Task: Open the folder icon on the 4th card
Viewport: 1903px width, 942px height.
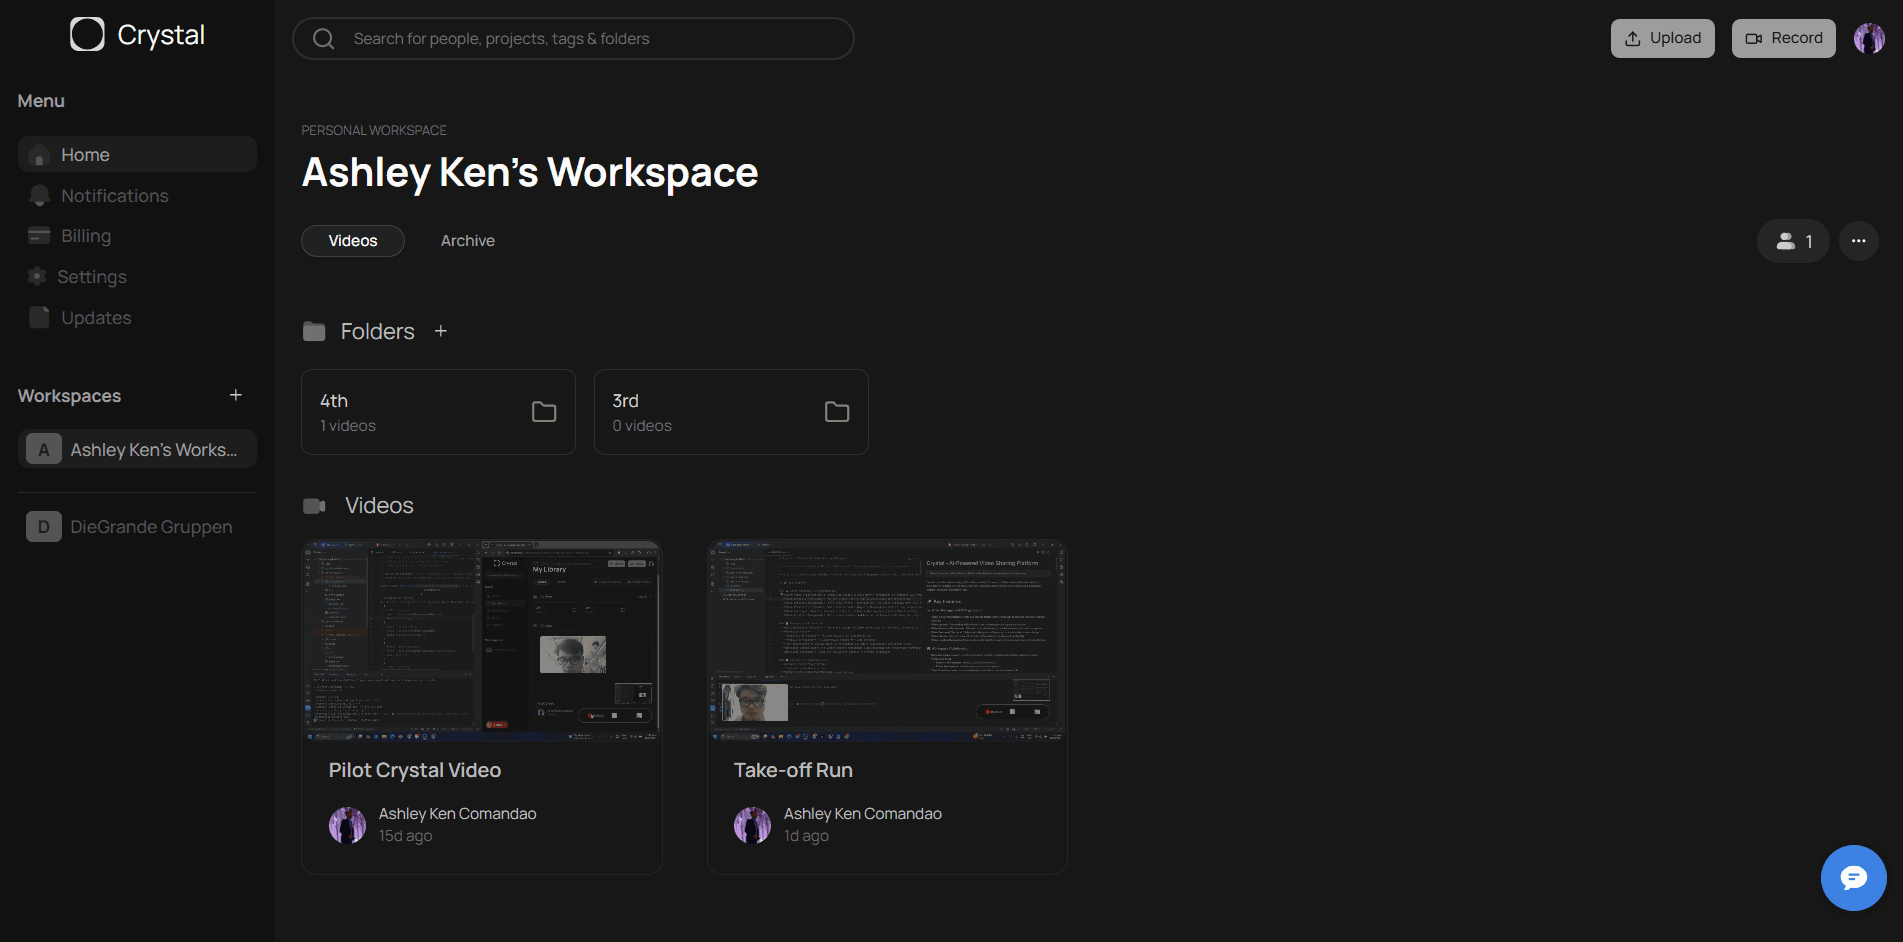Action: (x=544, y=411)
